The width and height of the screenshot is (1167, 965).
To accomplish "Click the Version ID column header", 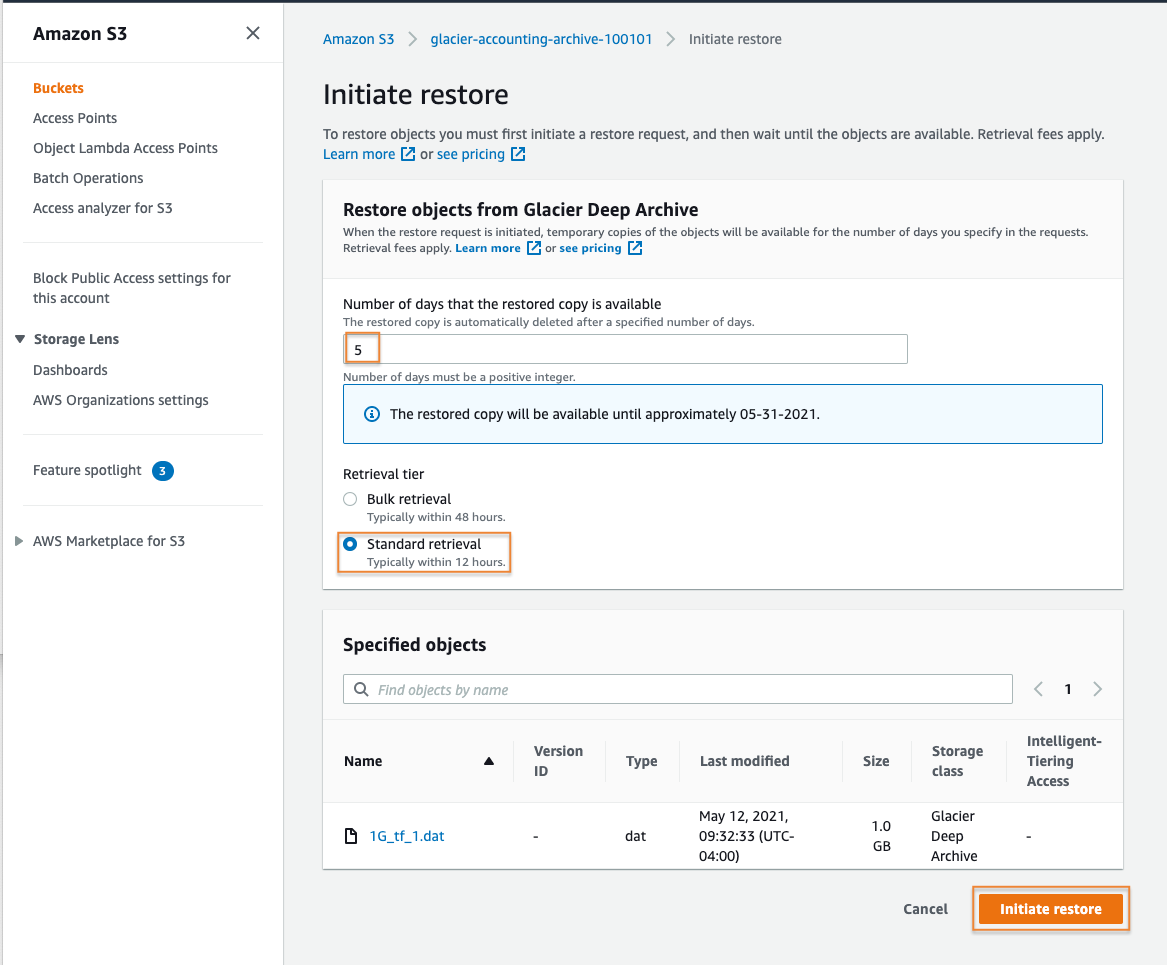I will click(558, 761).
